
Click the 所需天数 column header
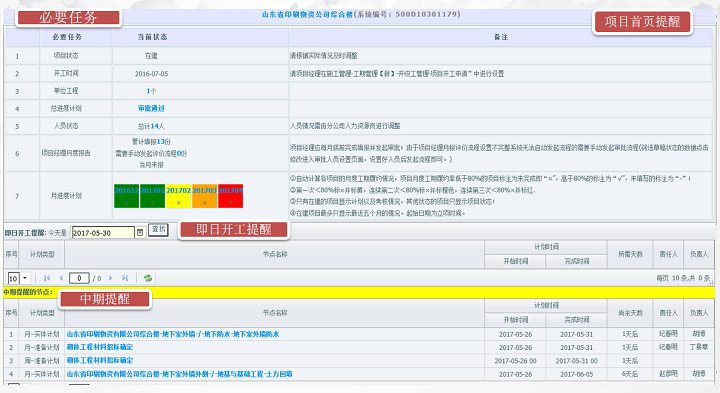630,254
